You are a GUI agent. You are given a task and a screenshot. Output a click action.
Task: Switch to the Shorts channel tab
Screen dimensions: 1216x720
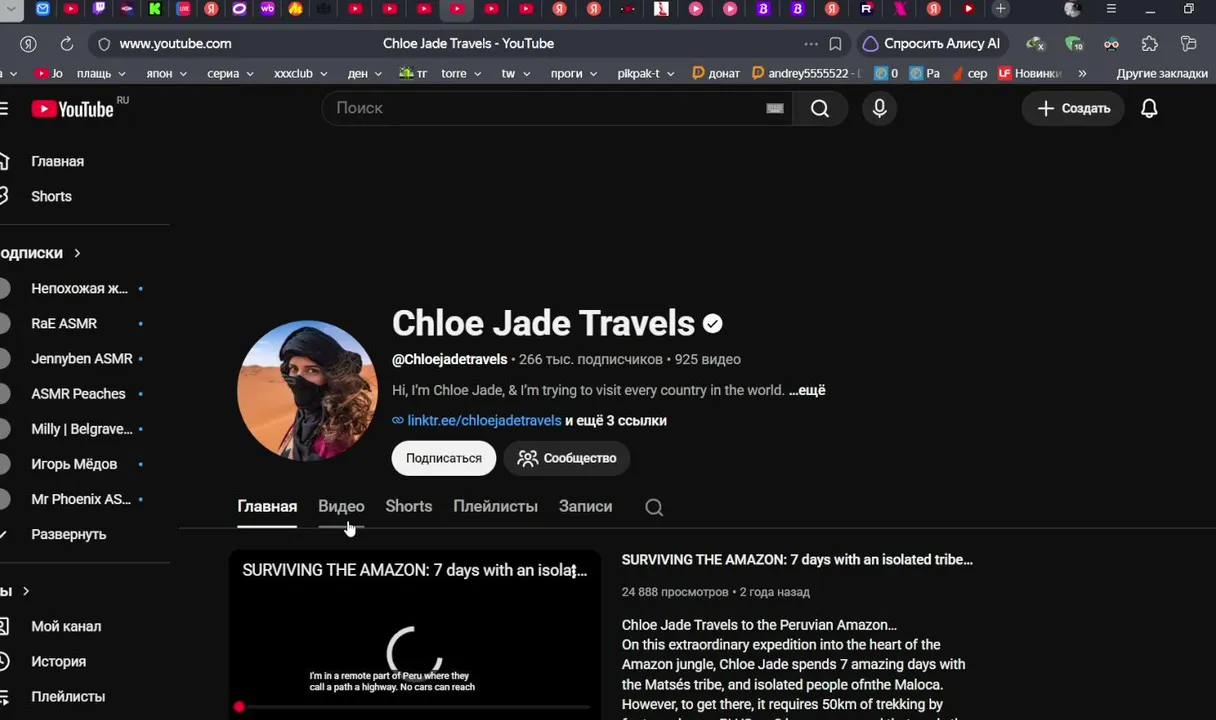pyautogui.click(x=409, y=506)
